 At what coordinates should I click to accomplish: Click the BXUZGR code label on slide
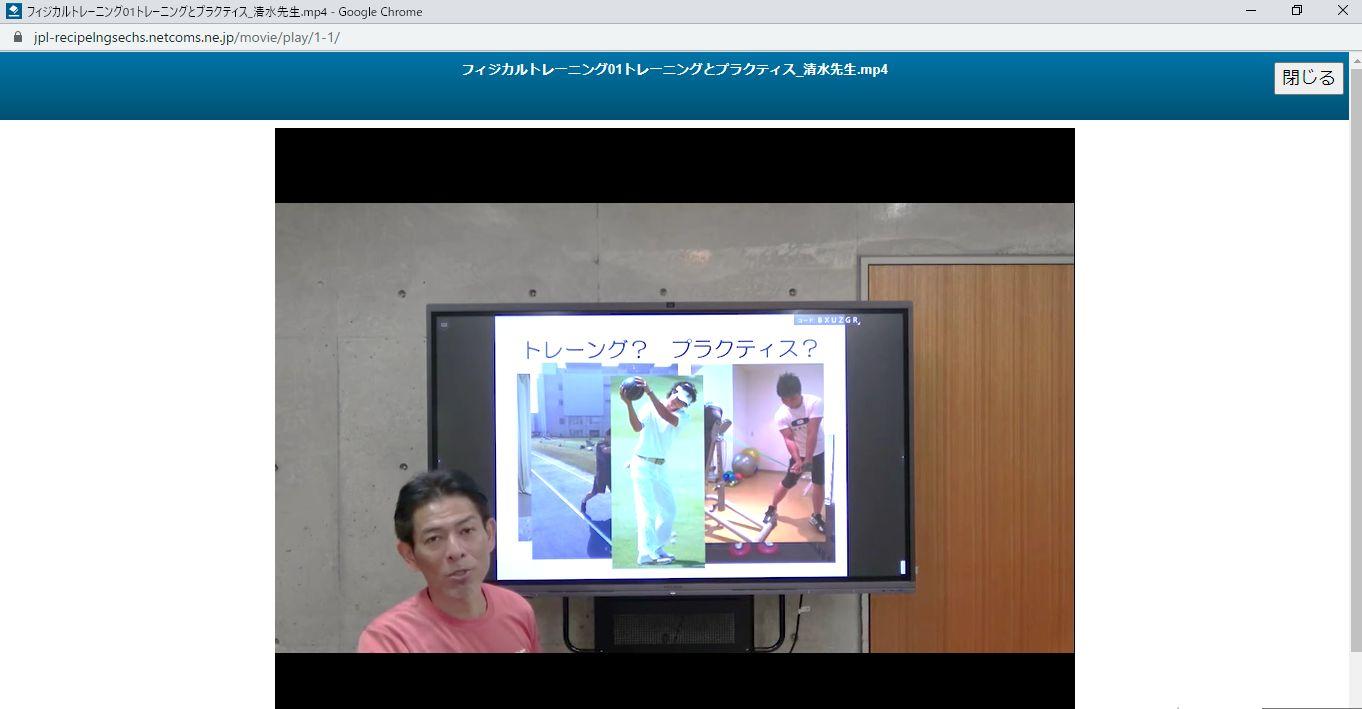point(836,320)
